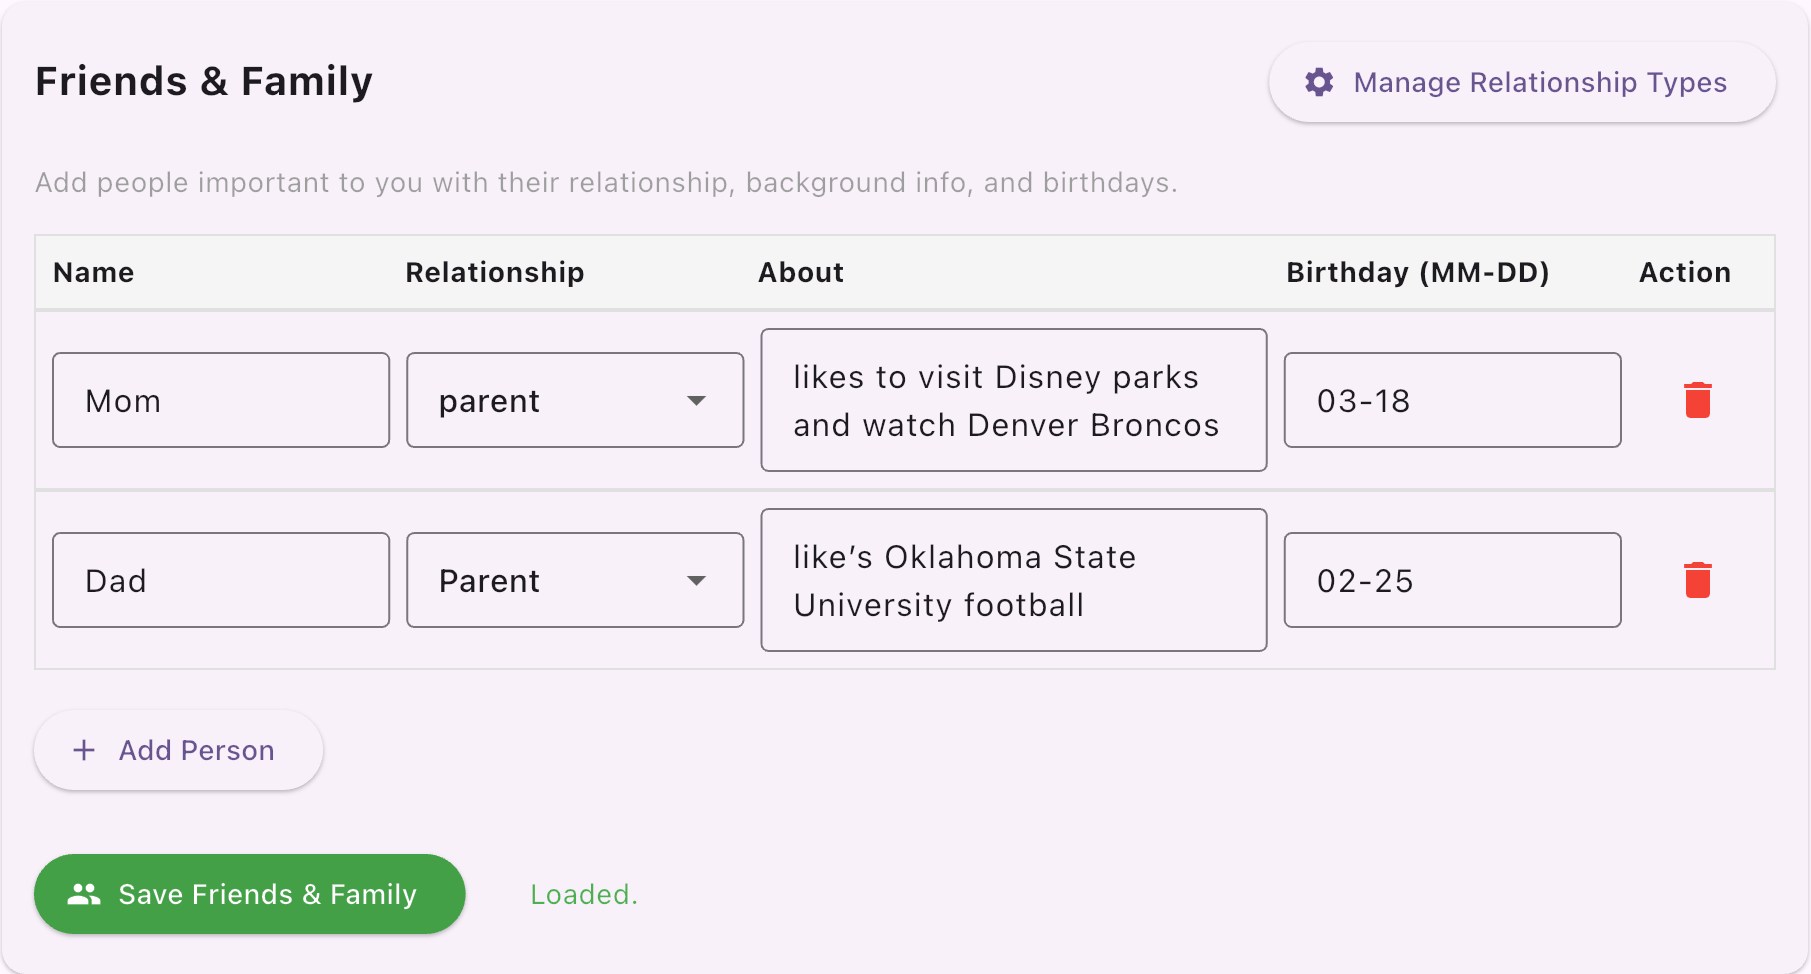Open Mom's relationship dropdown arrow
Image resolution: width=1811 pixels, height=974 pixels.
click(x=696, y=400)
